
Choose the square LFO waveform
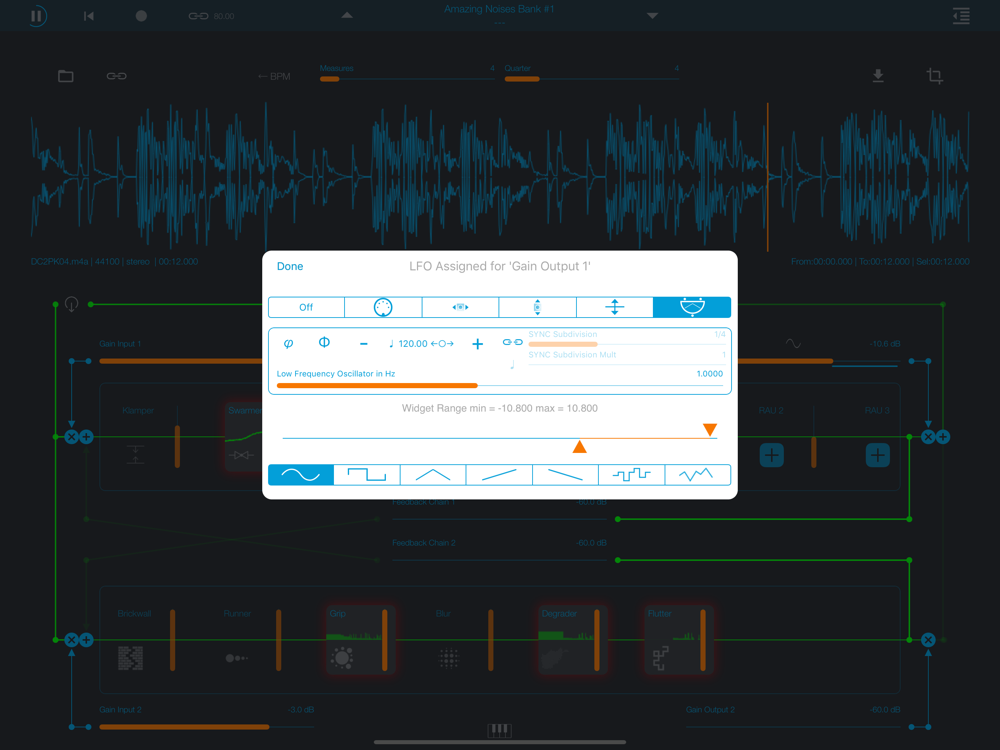coord(367,474)
